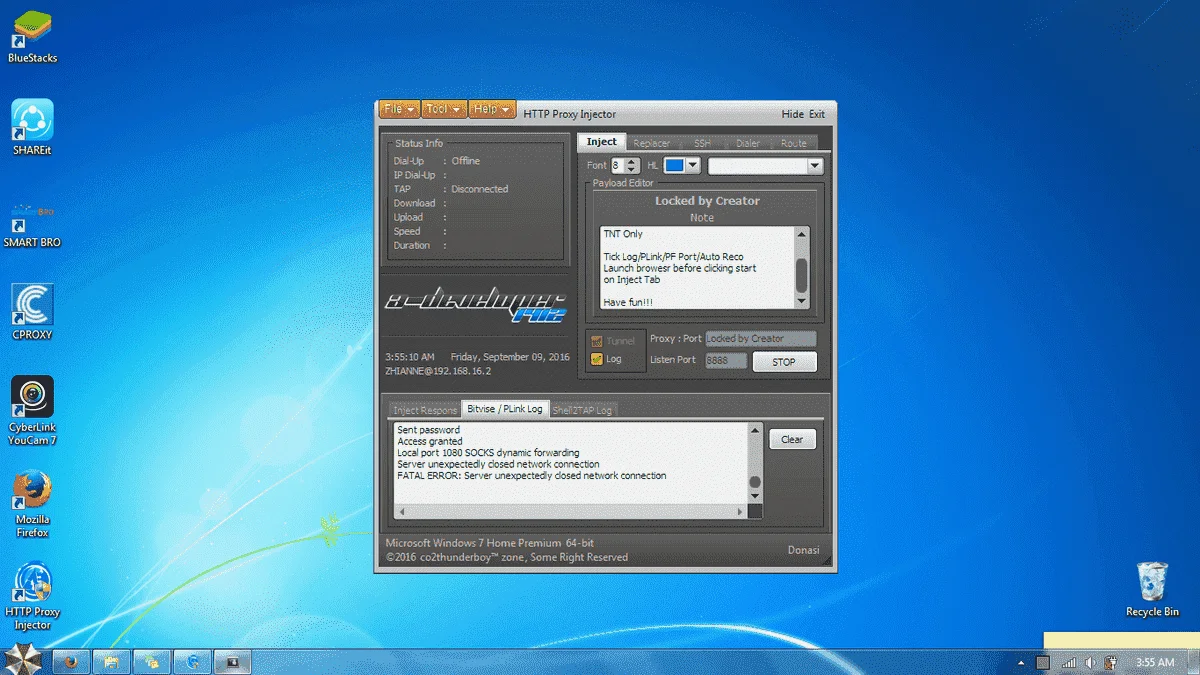Open Firefox from the taskbar
This screenshot has height=675, width=1200.
(x=71, y=662)
